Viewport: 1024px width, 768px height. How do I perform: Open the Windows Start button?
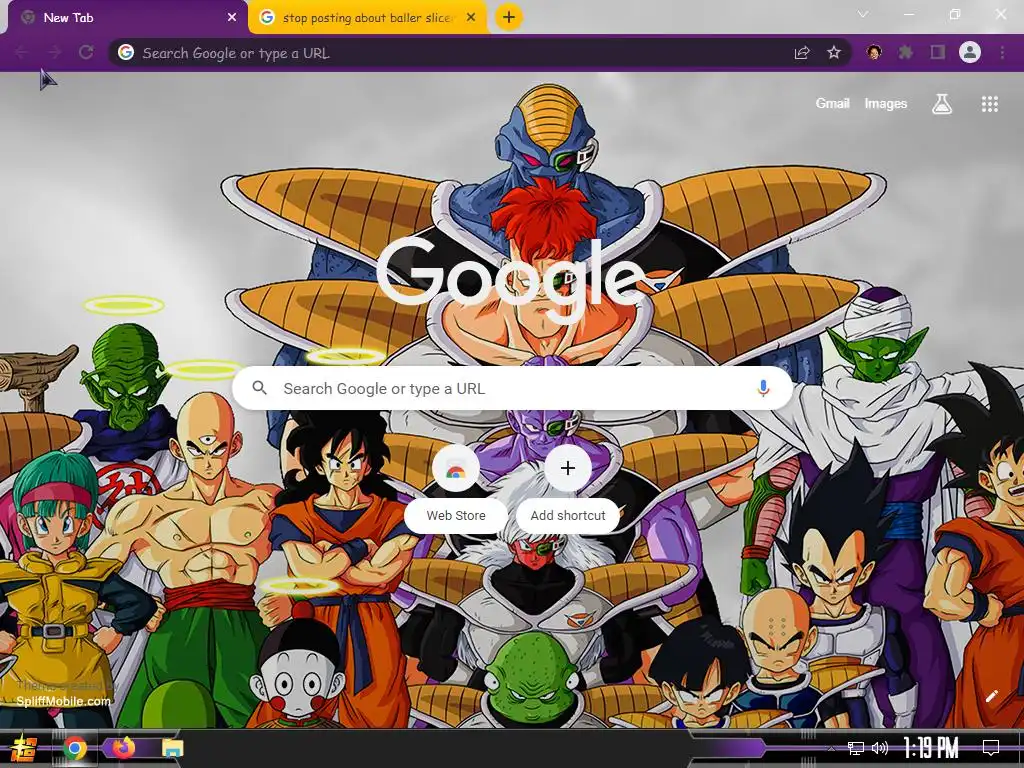[24, 748]
